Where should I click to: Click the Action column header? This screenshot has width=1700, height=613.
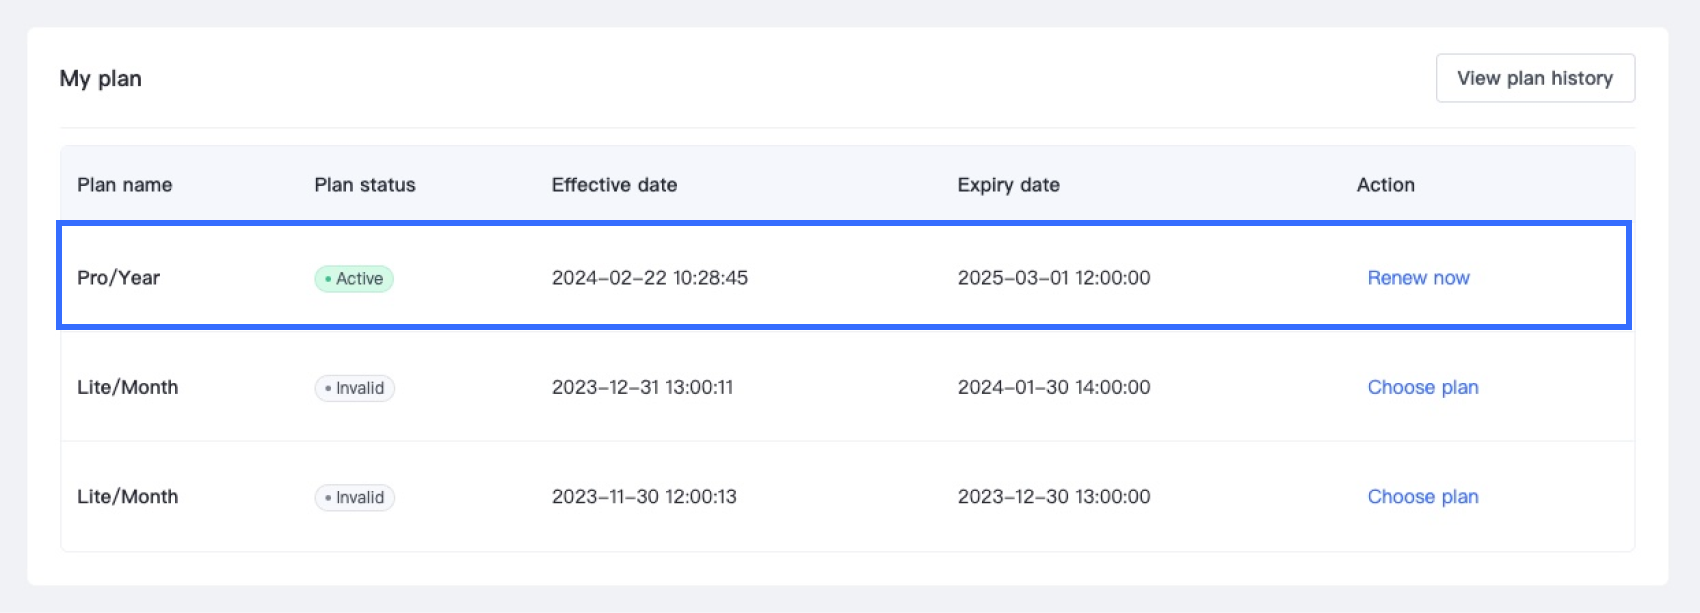pyautogui.click(x=1385, y=185)
